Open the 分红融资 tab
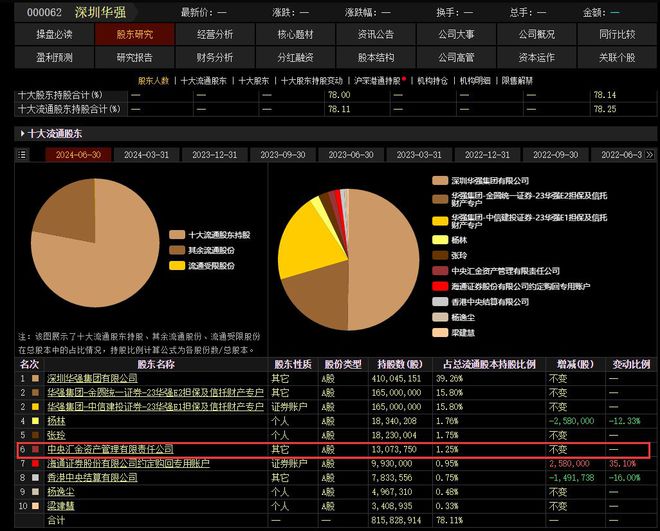The width and height of the screenshot is (660, 531). (x=295, y=57)
